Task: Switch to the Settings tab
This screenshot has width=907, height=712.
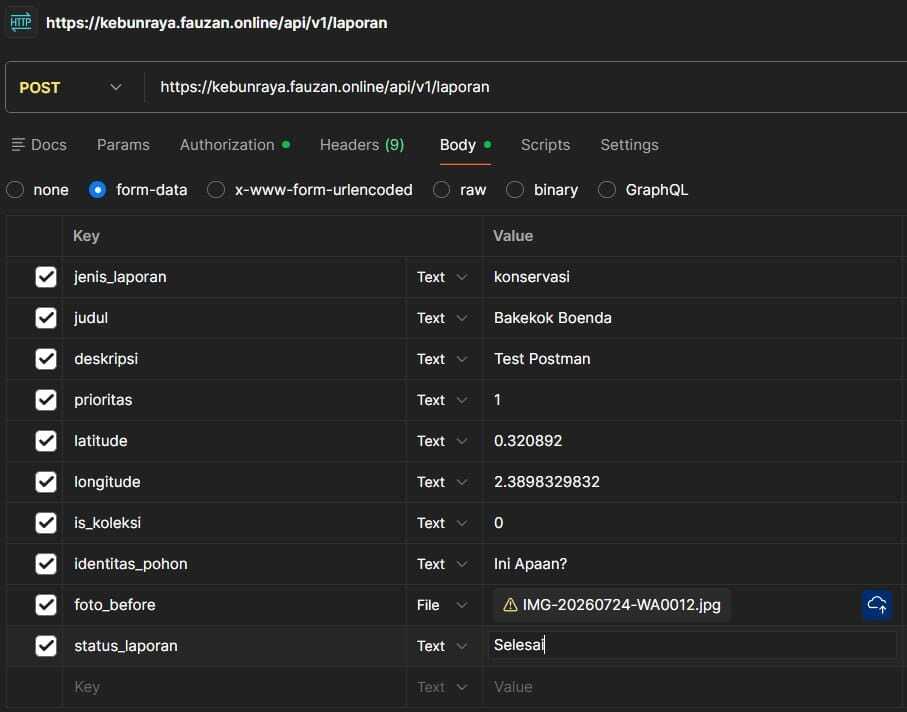Action: click(x=629, y=145)
